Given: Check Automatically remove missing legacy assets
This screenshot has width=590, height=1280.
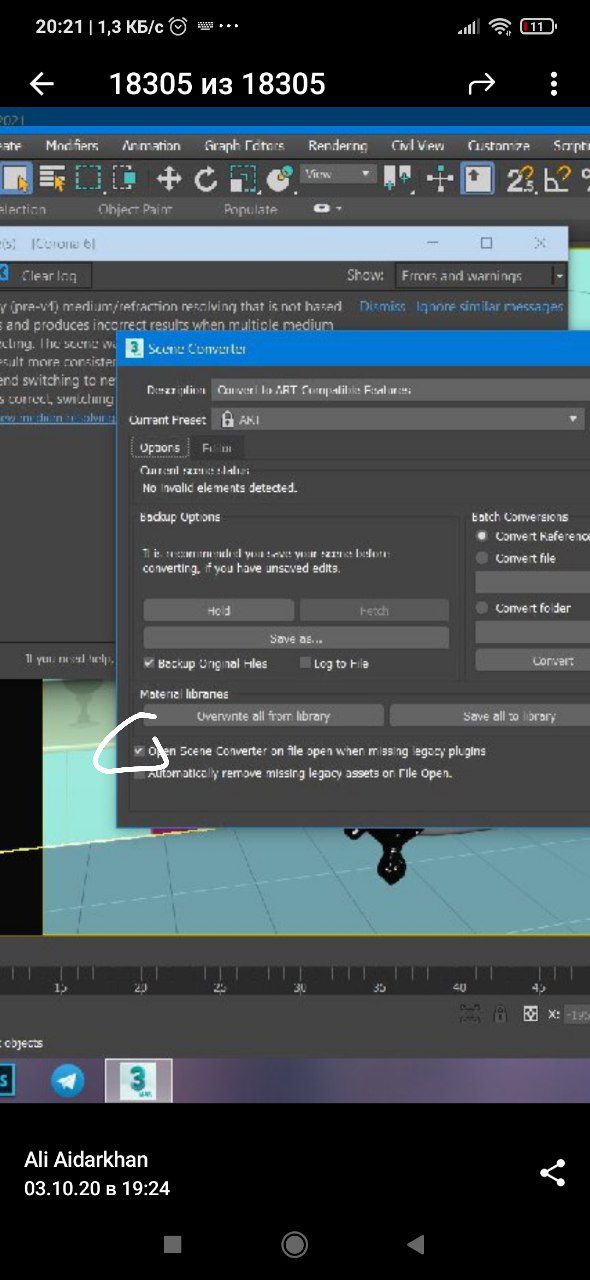Looking at the screenshot, I should pos(139,773).
